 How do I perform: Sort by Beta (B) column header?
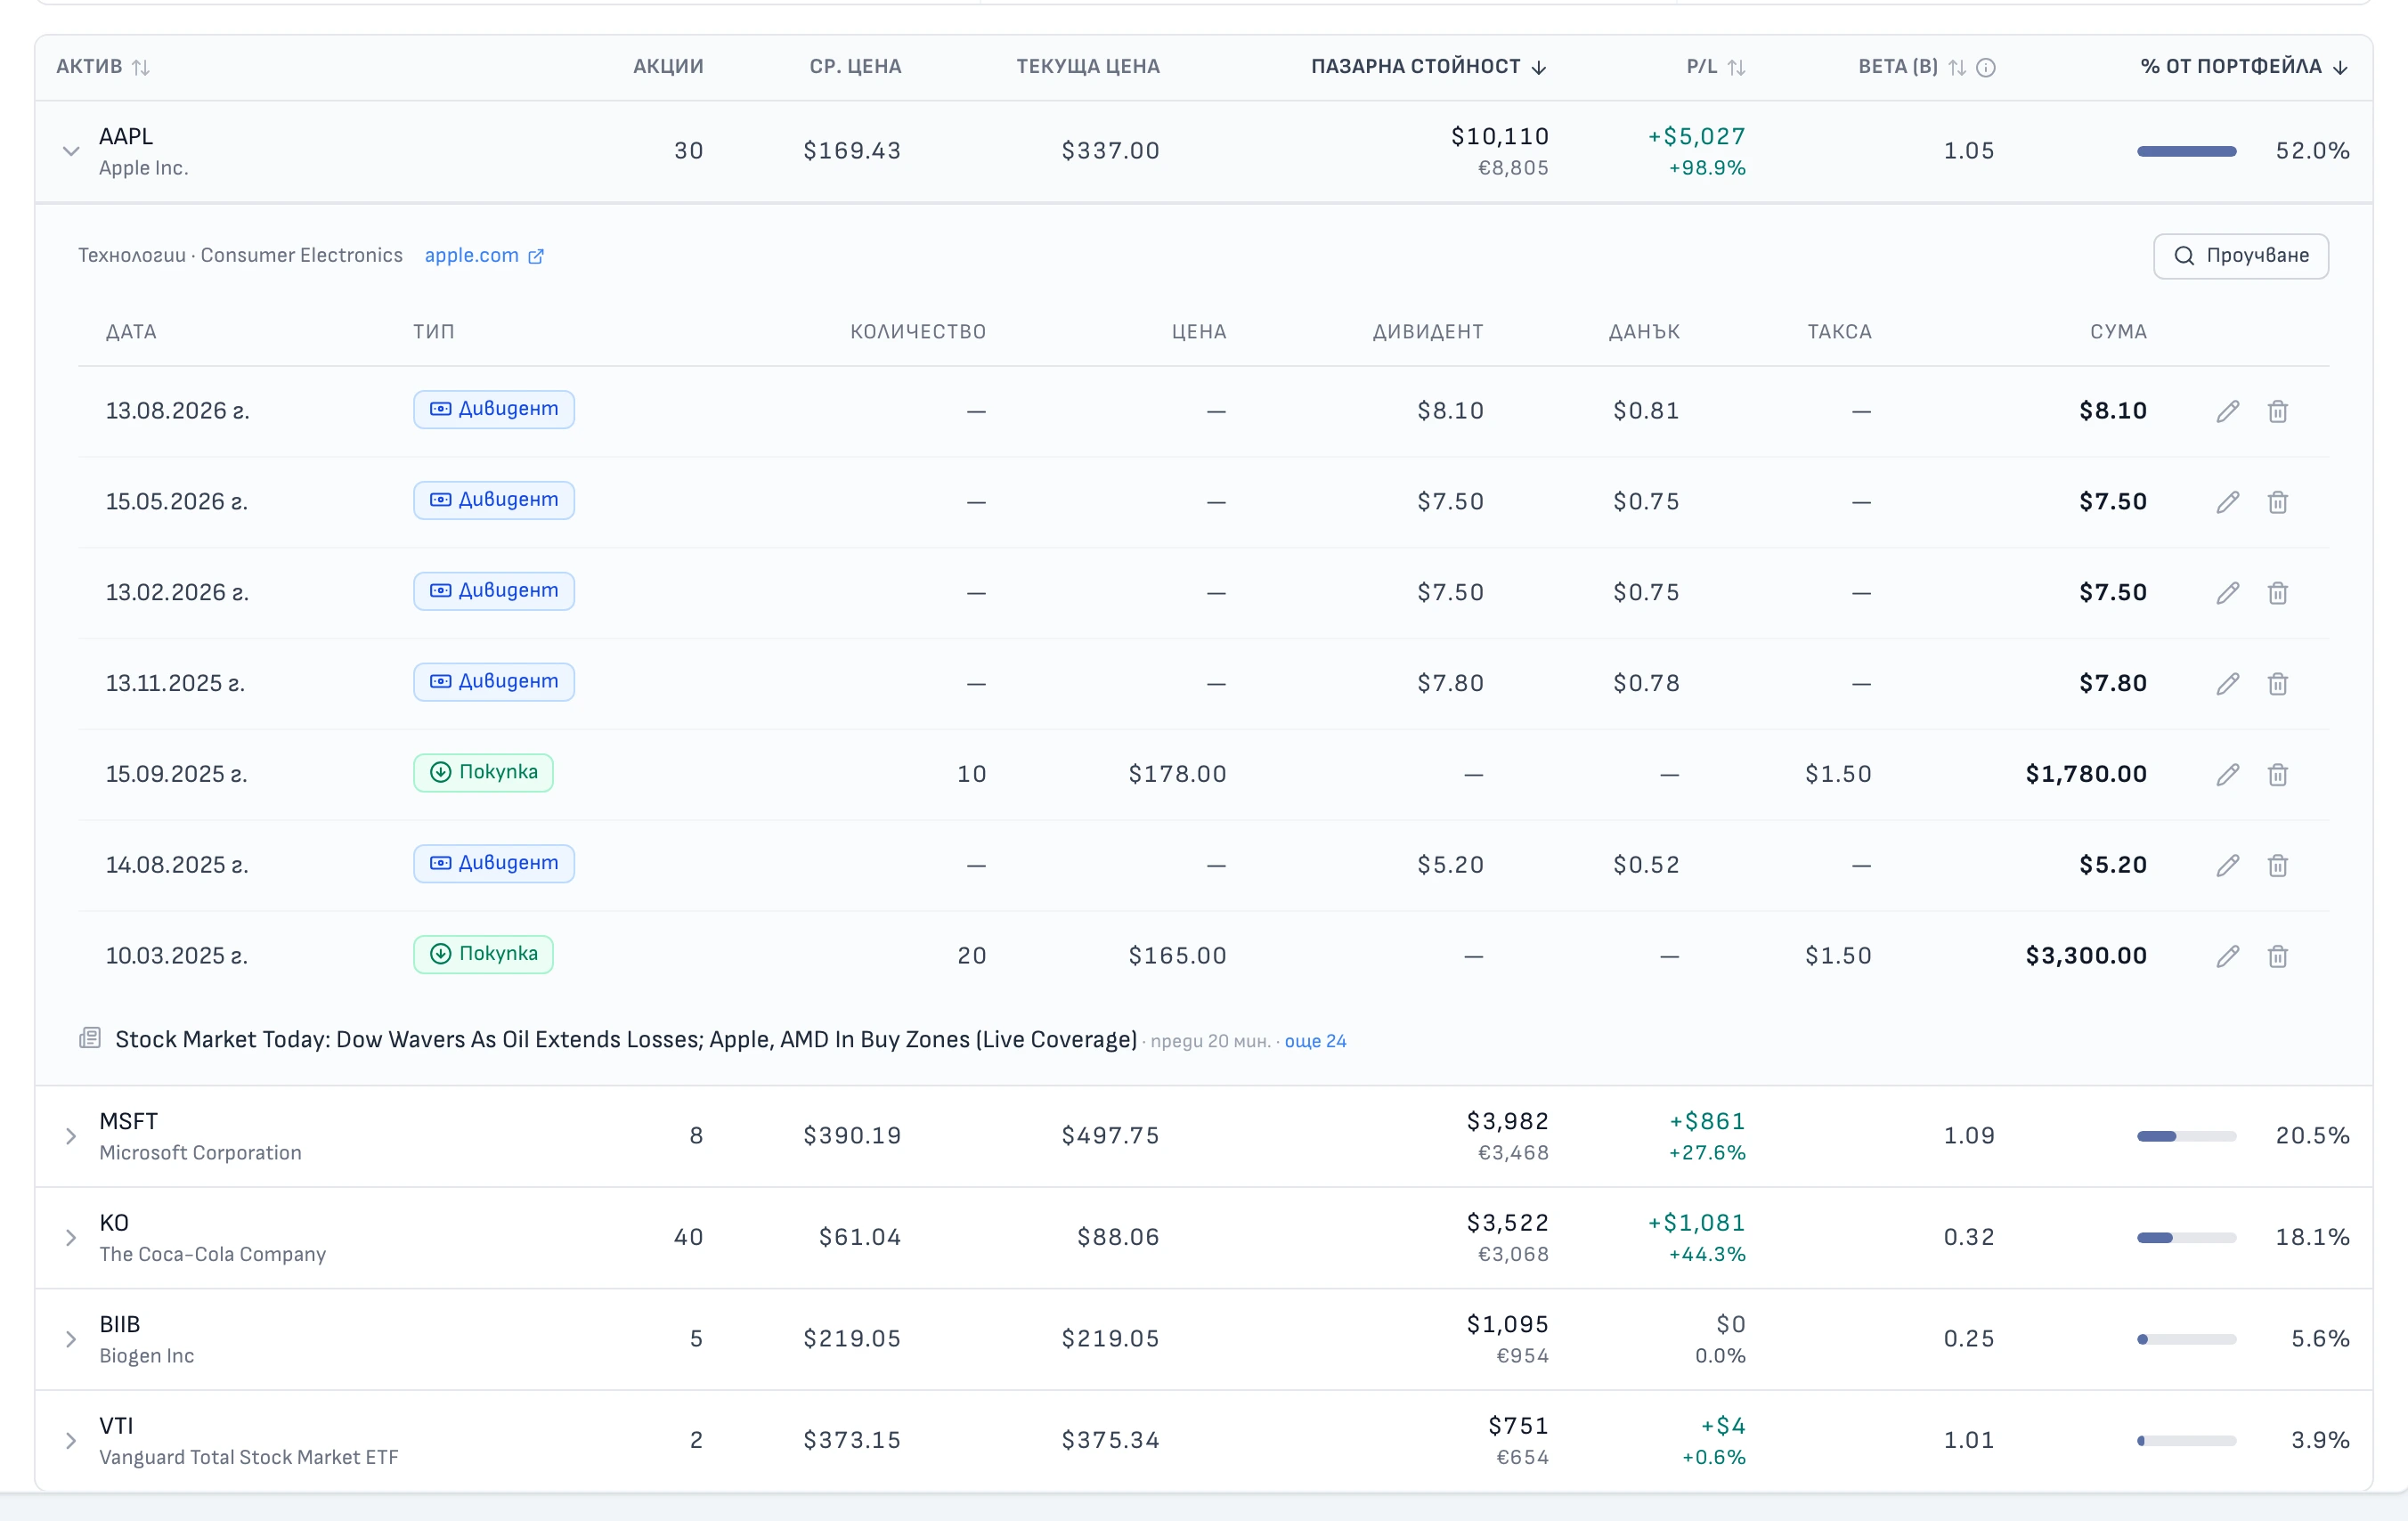[x=1911, y=67]
